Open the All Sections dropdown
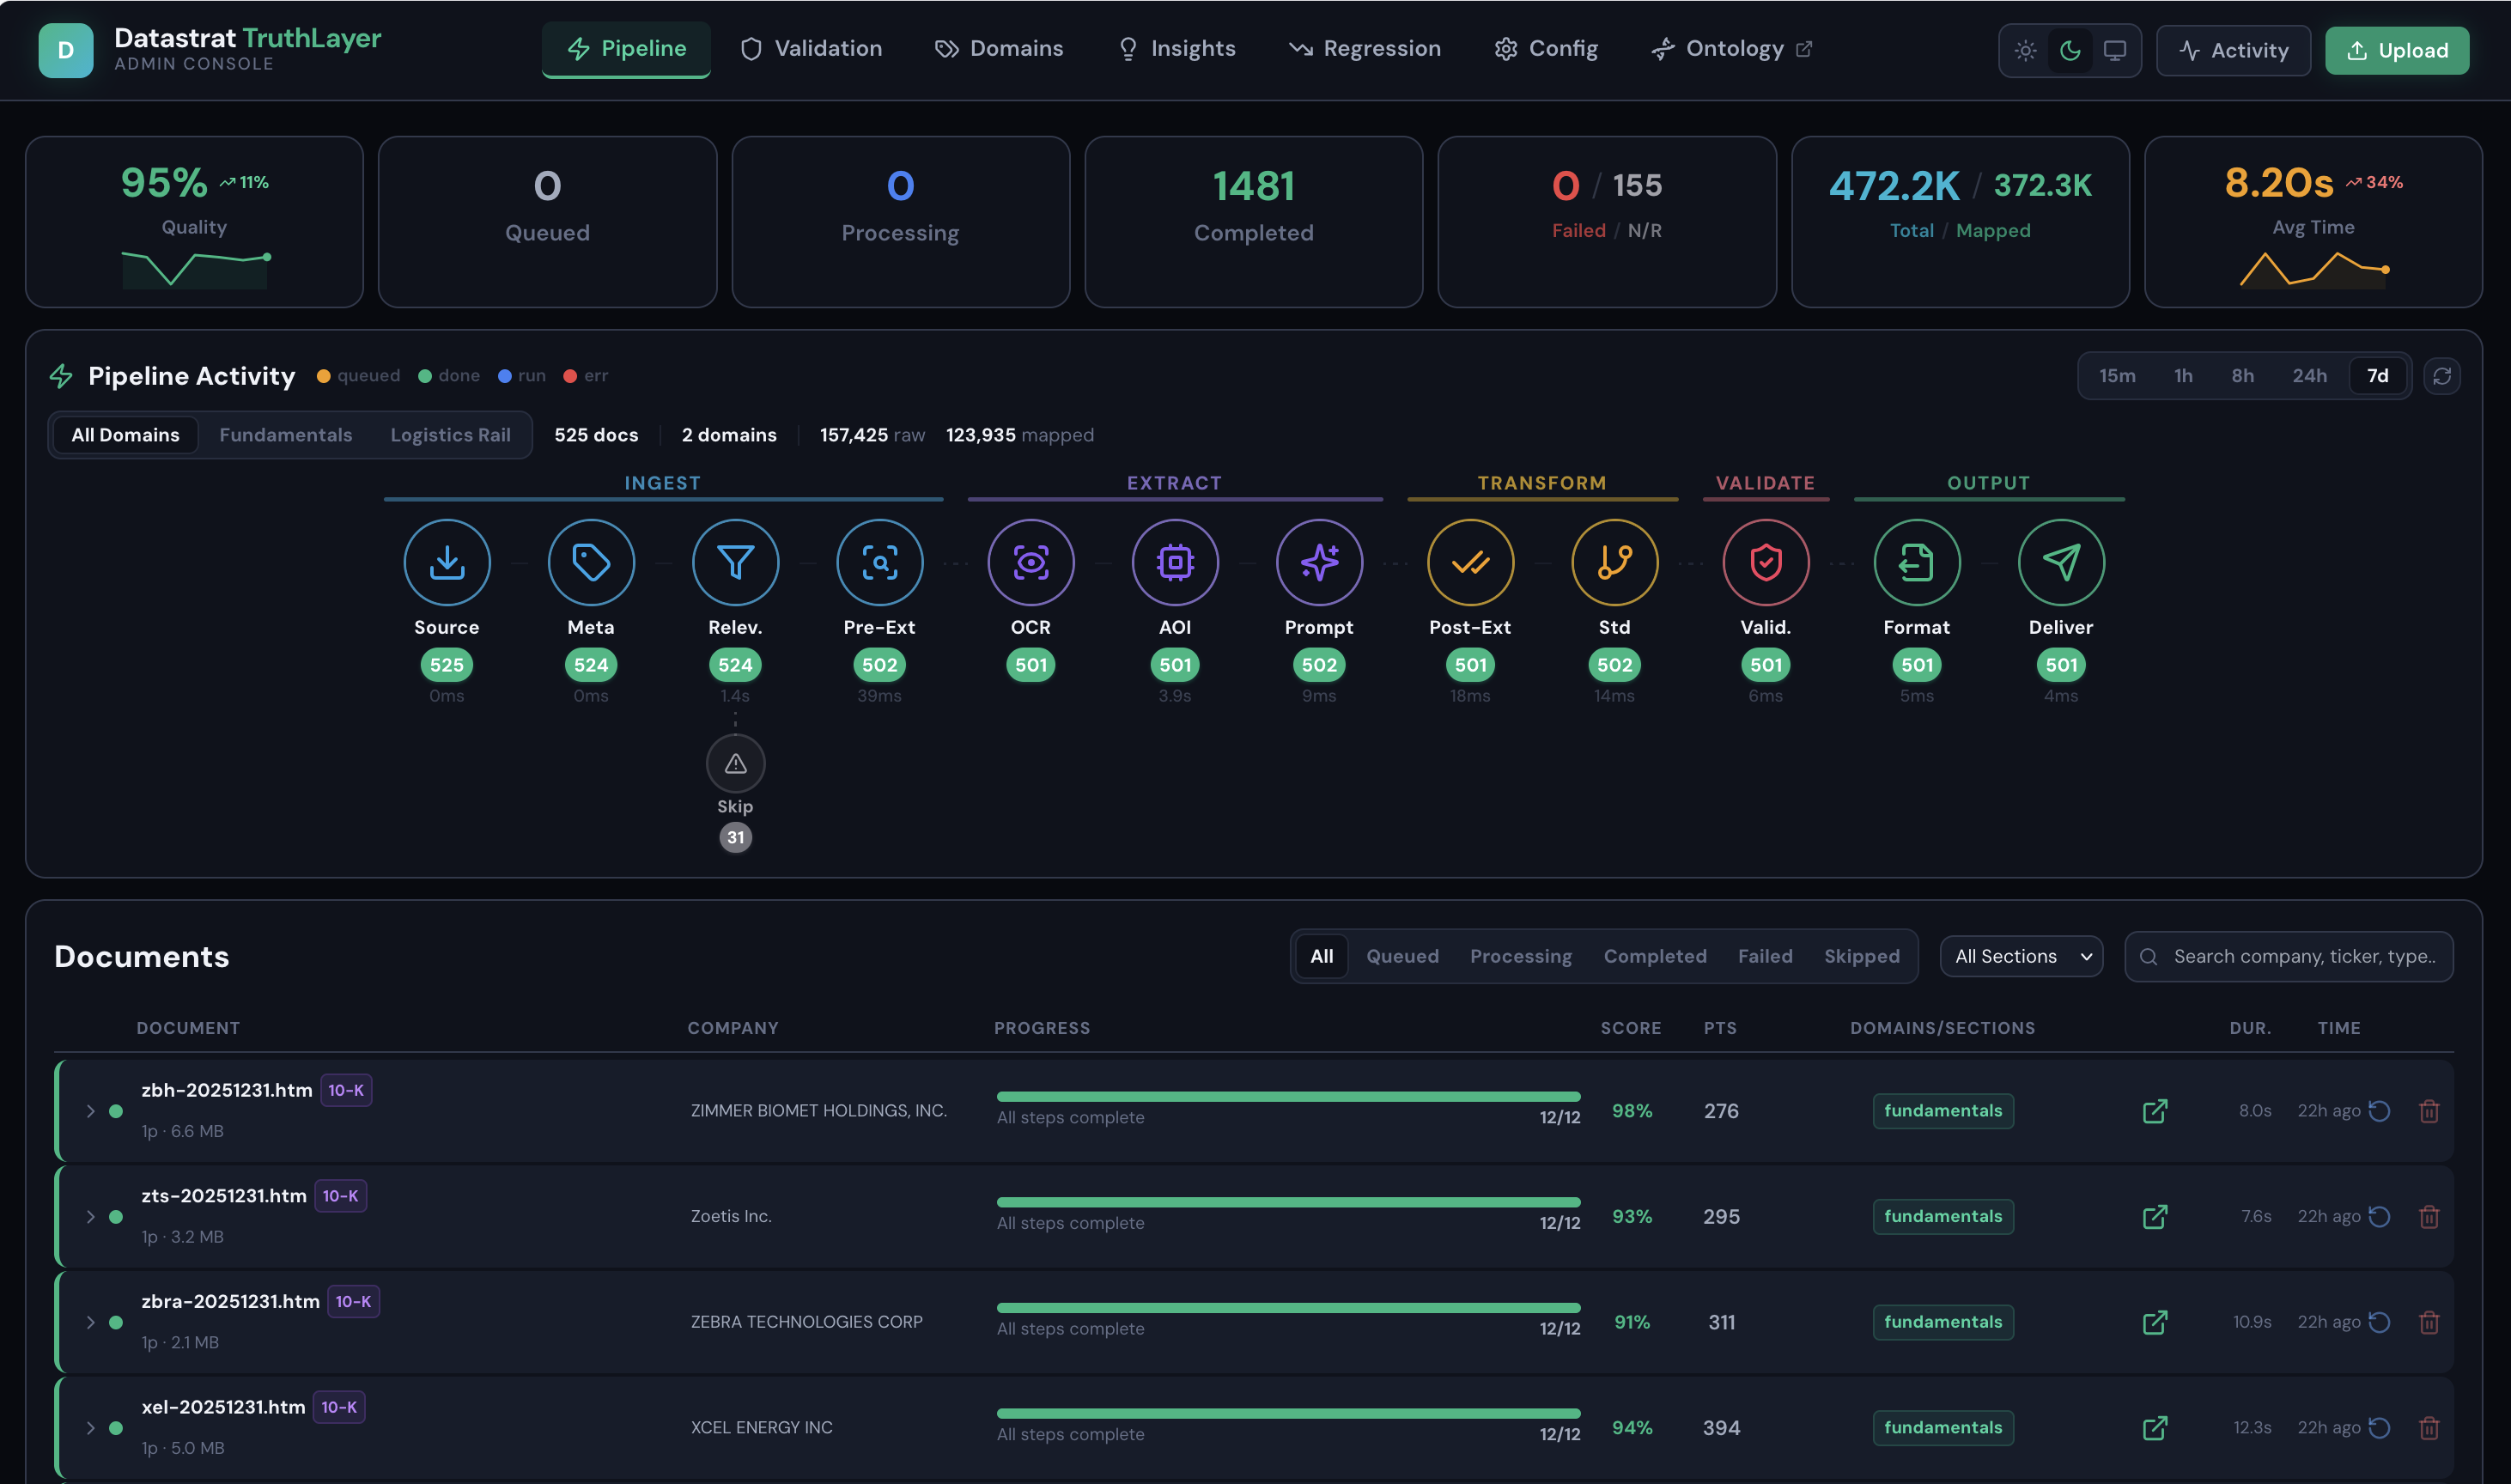The width and height of the screenshot is (2511, 1484). coord(2020,957)
